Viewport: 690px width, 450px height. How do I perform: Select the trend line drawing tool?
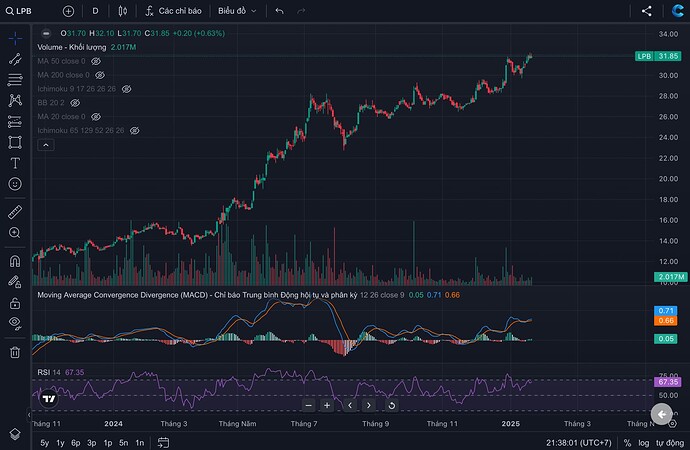coord(15,59)
